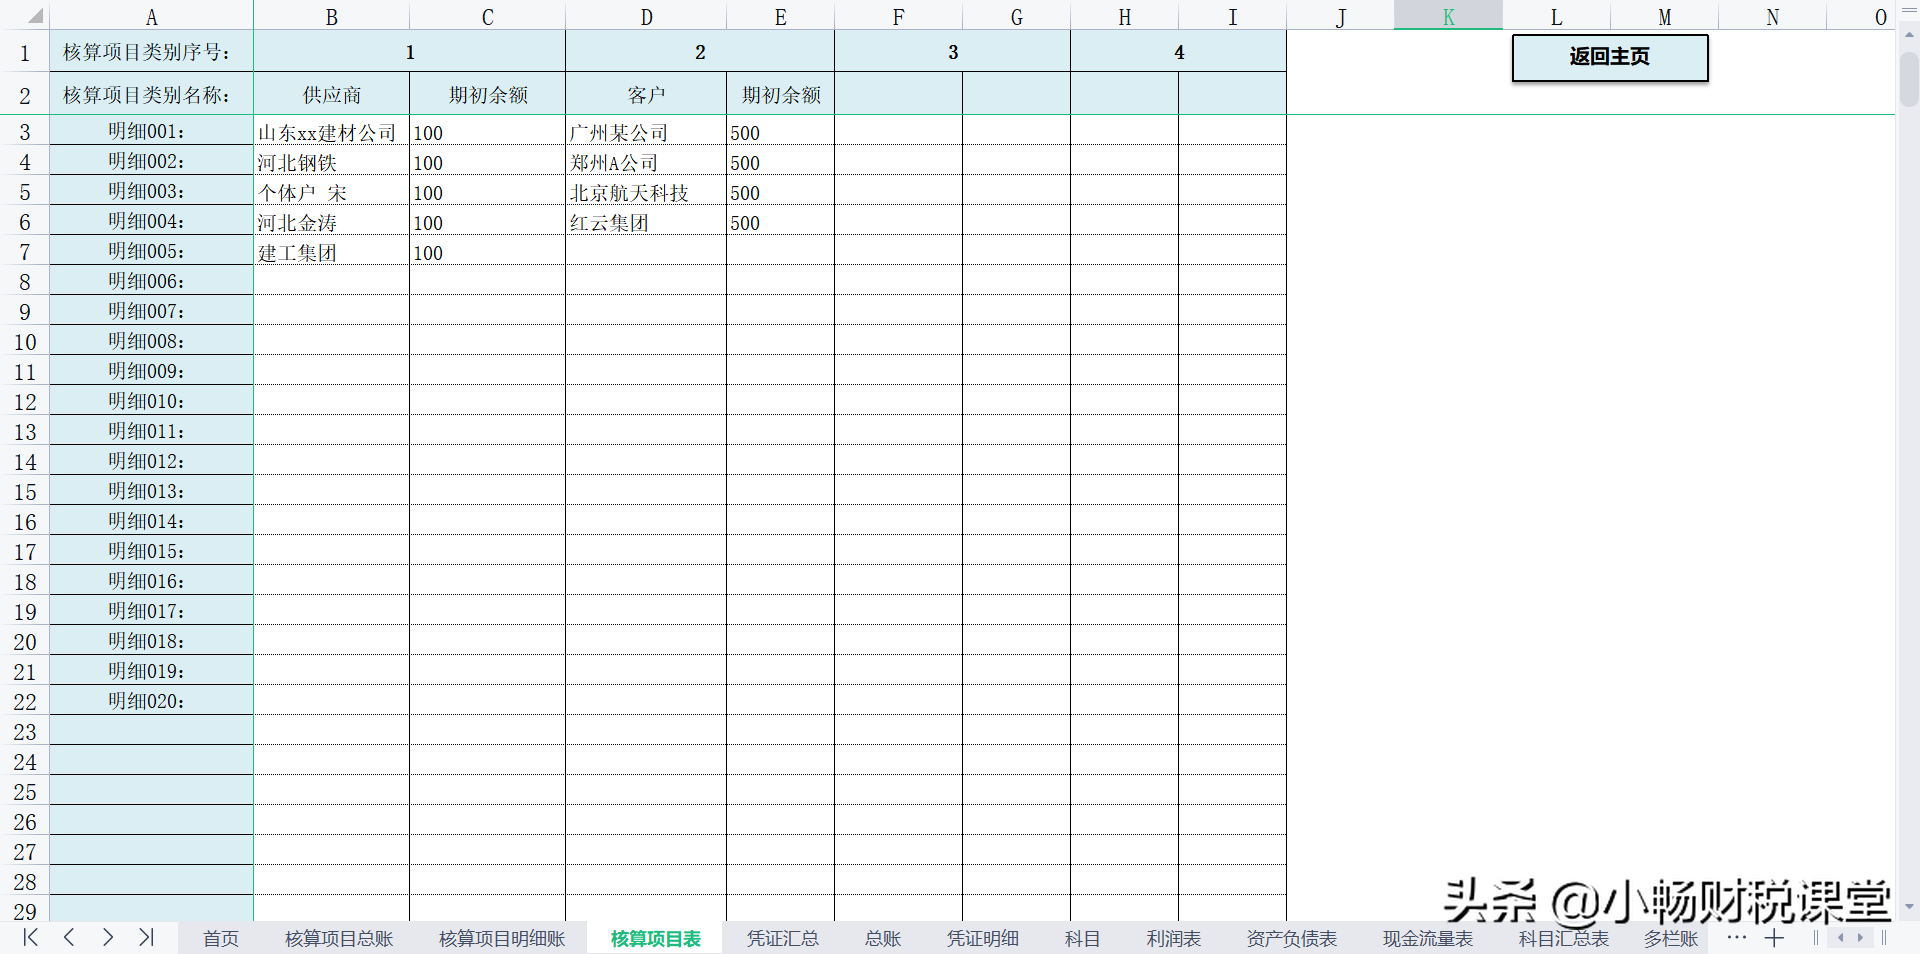Select row 7 header
This screenshot has height=954, width=1920.
[25, 251]
